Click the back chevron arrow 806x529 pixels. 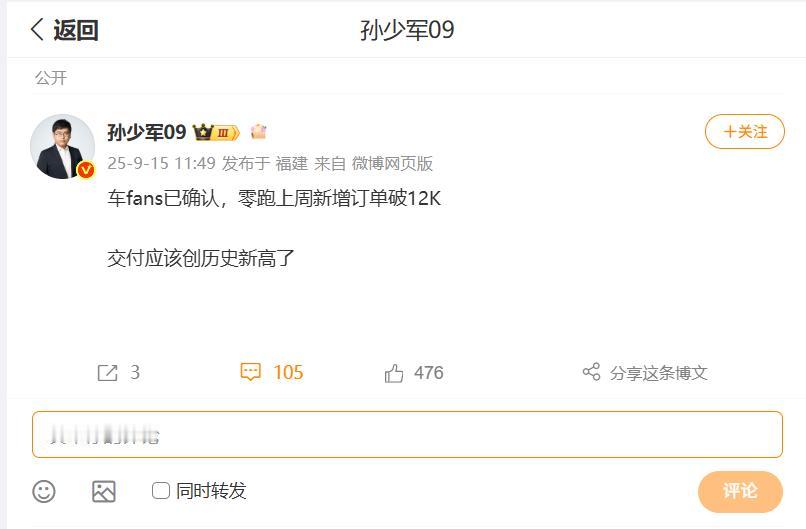tap(37, 29)
